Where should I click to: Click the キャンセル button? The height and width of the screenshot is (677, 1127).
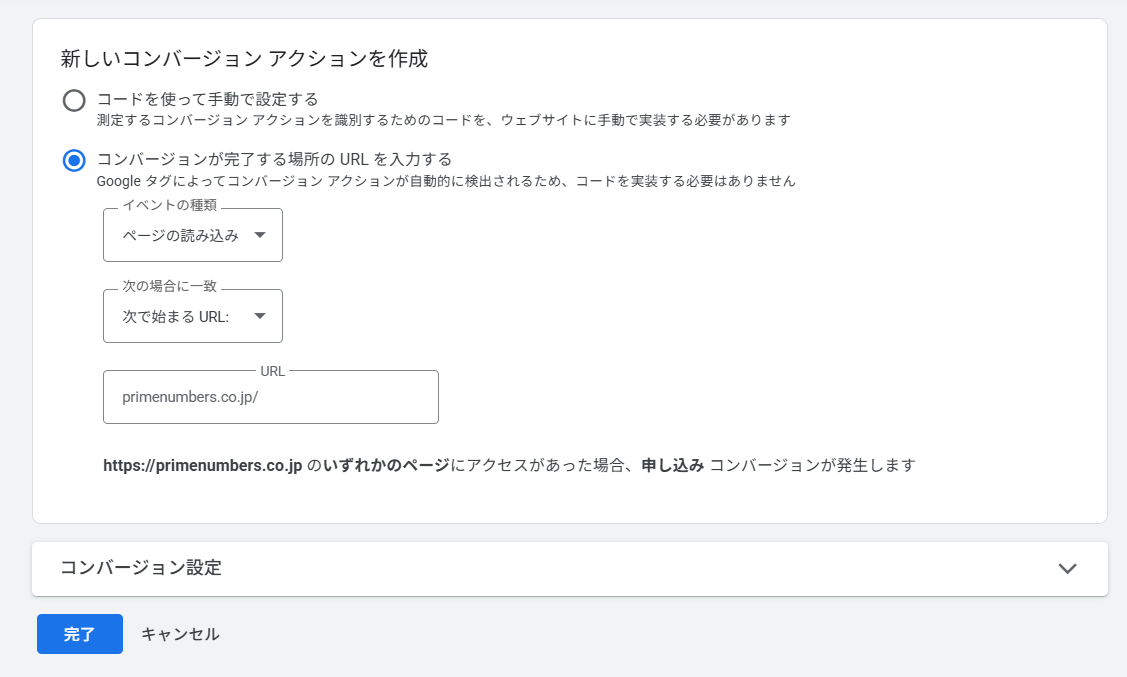coord(180,634)
